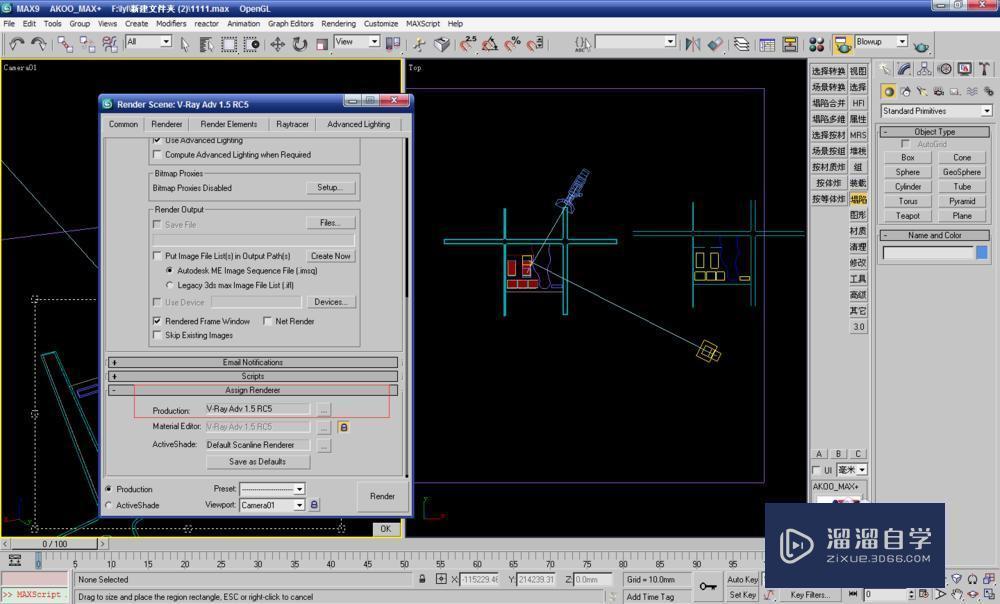Open the Hierarchy panel icon
This screenshot has height=604, width=1000.
tap(924, 69)
